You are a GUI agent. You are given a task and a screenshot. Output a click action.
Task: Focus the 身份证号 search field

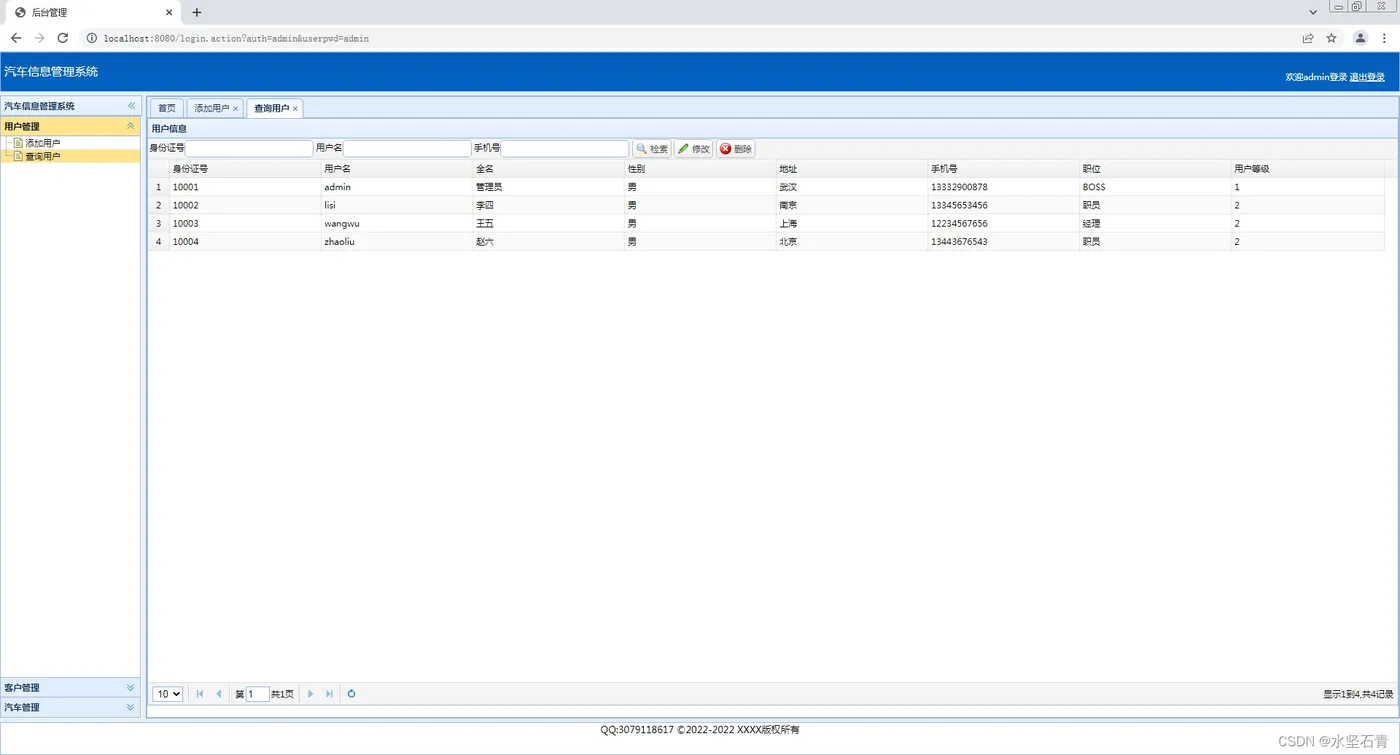[x=249, y=148]
